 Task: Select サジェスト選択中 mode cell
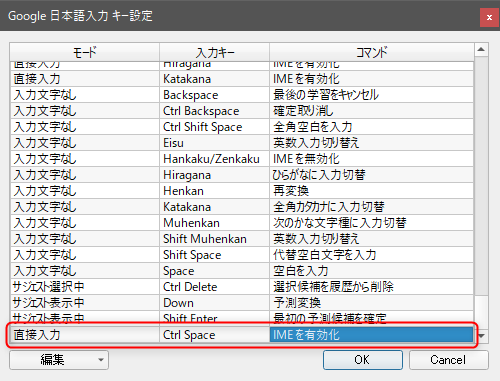pos(85,287)
